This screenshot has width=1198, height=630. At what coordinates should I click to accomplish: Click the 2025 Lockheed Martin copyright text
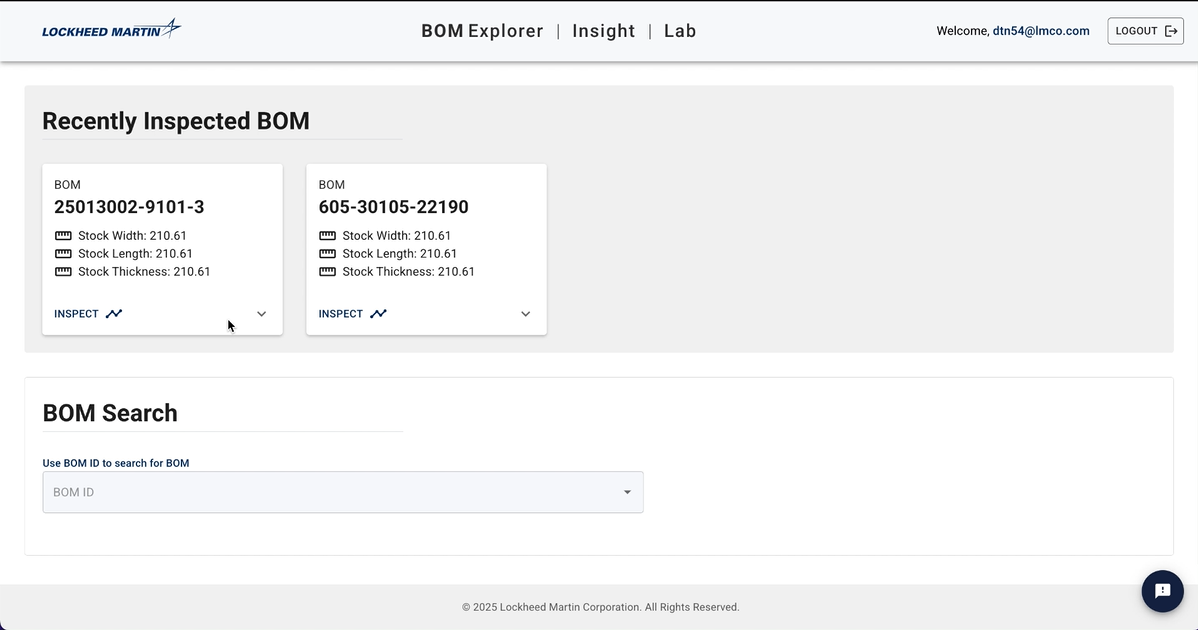coord(601,607)
